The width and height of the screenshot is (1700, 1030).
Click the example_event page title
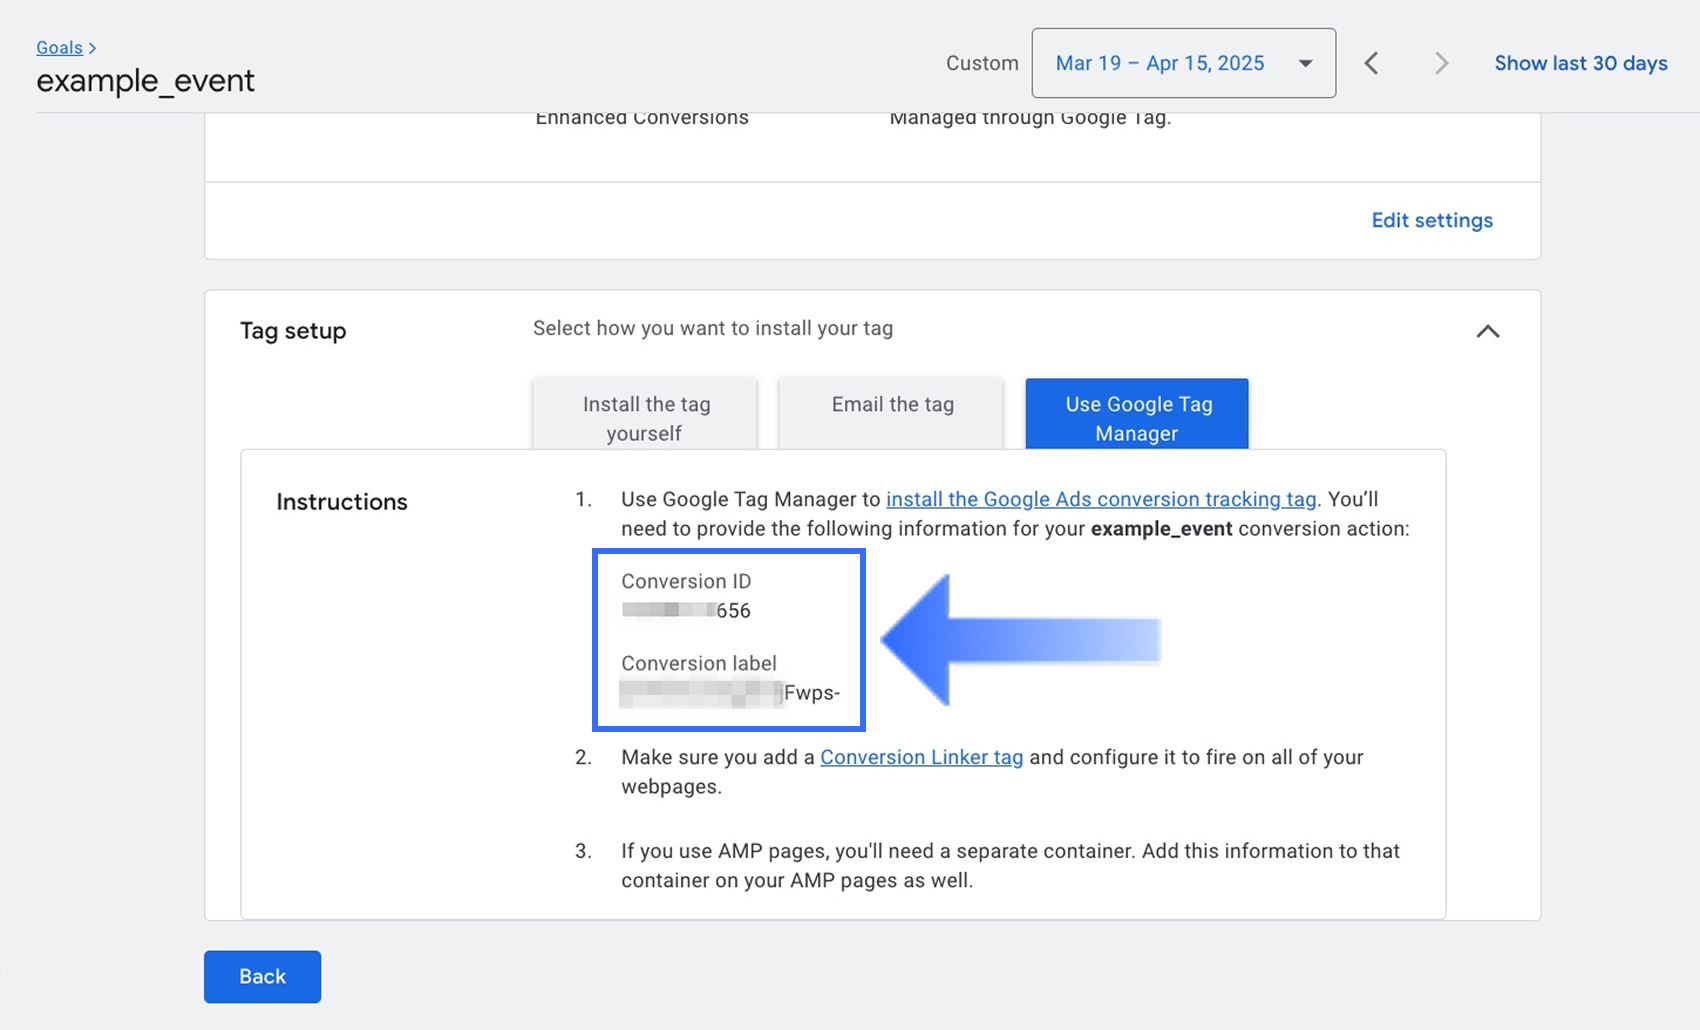coord(145,81)
